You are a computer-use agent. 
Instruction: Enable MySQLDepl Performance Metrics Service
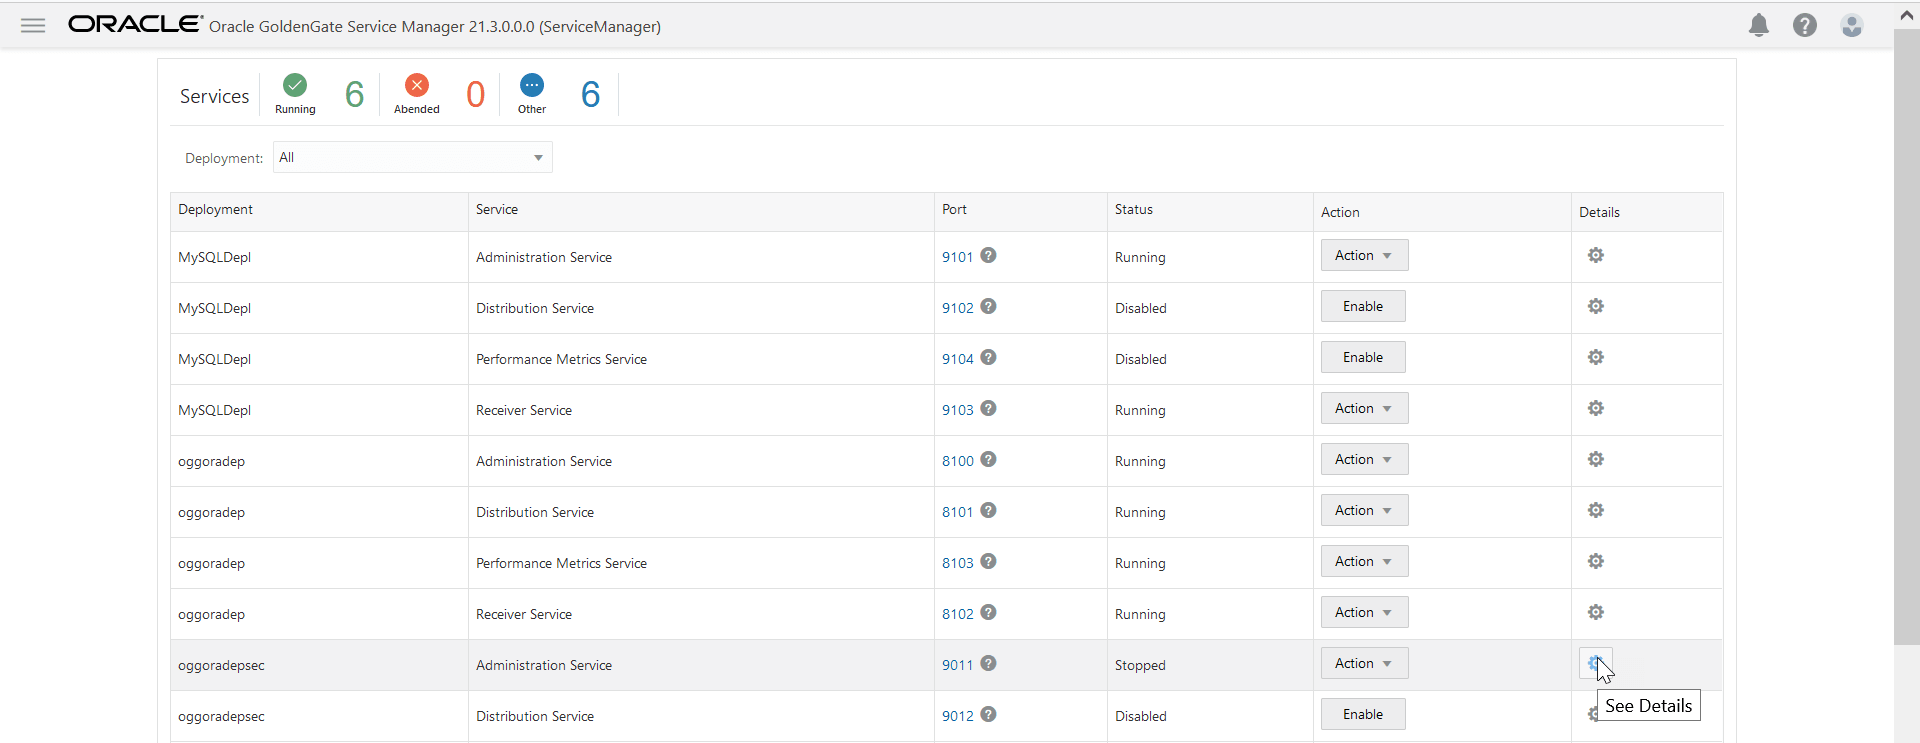coord(1362,358)
